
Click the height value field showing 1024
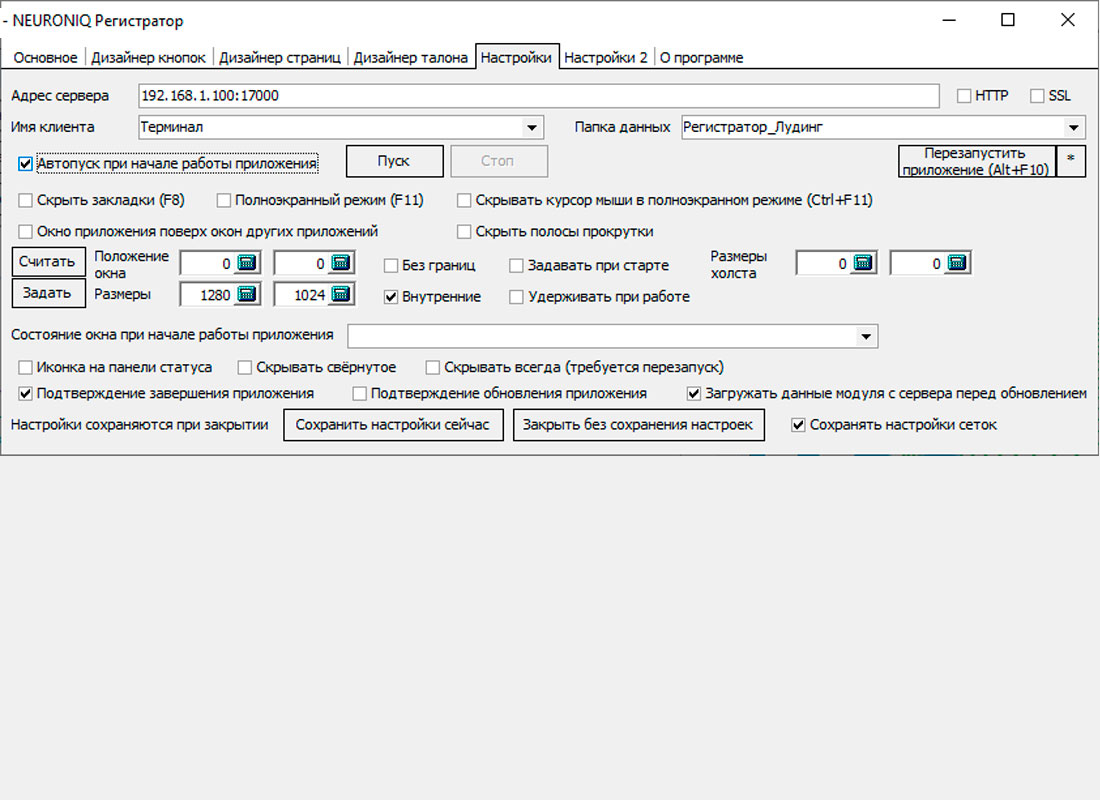pos(302,295)
